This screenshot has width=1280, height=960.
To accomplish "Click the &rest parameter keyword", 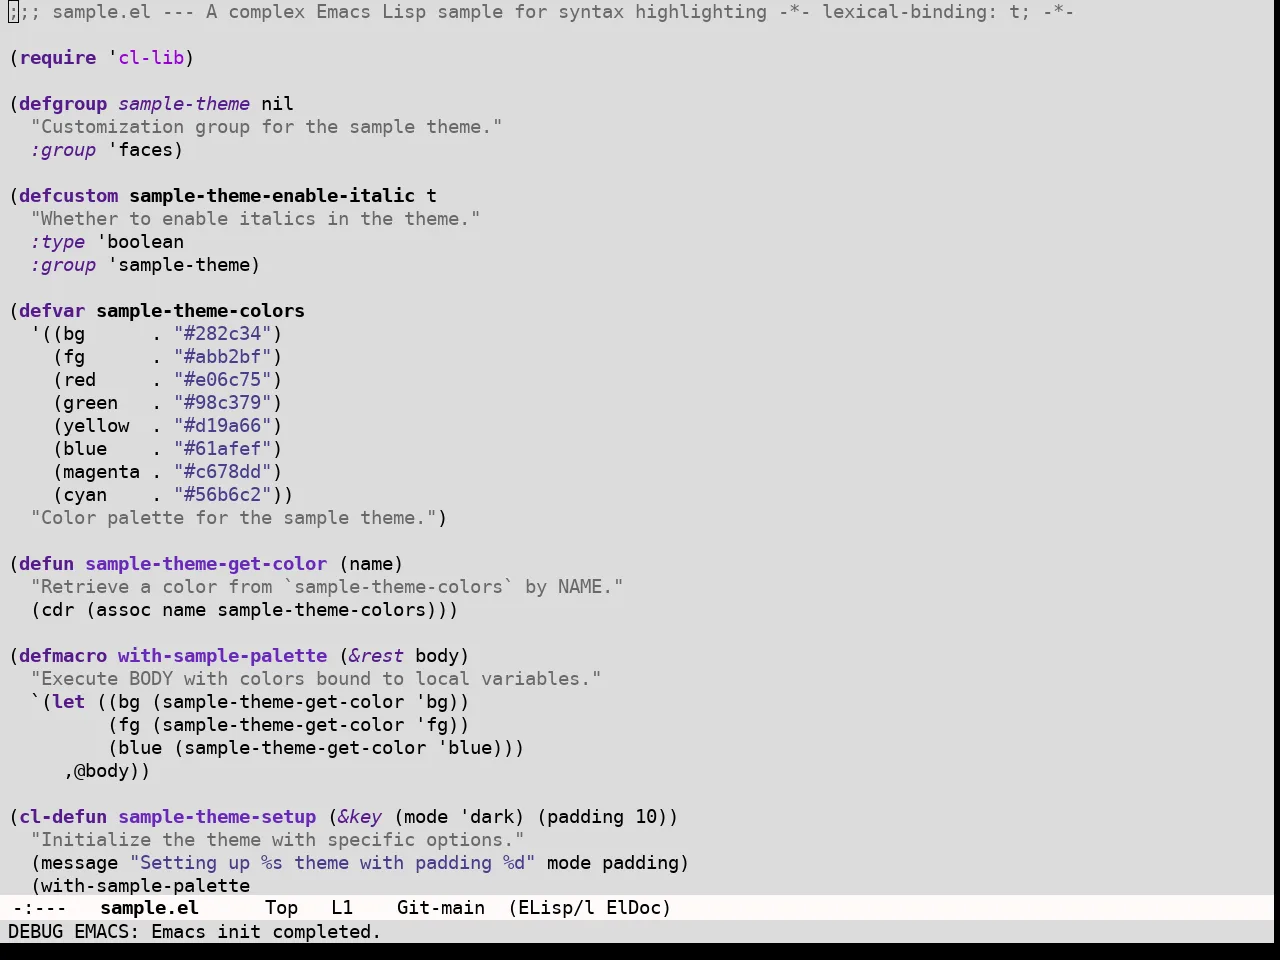I will click(377, 656).
